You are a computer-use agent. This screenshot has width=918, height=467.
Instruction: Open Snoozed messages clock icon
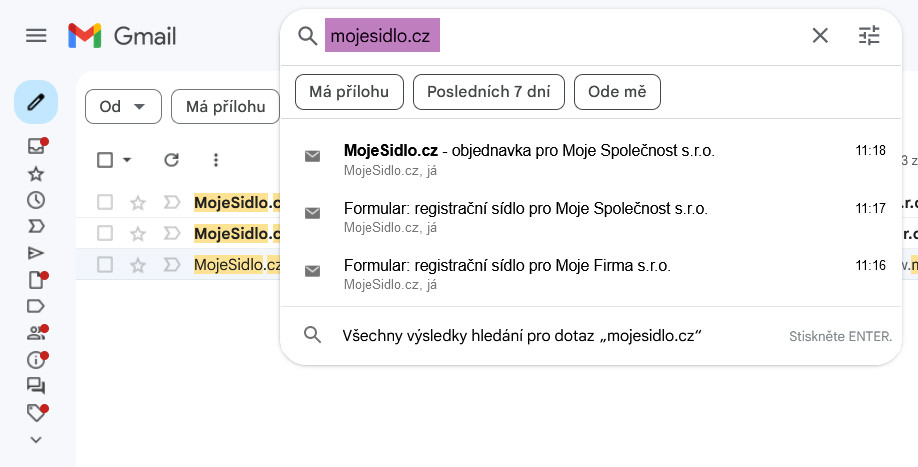coord(36,200)
